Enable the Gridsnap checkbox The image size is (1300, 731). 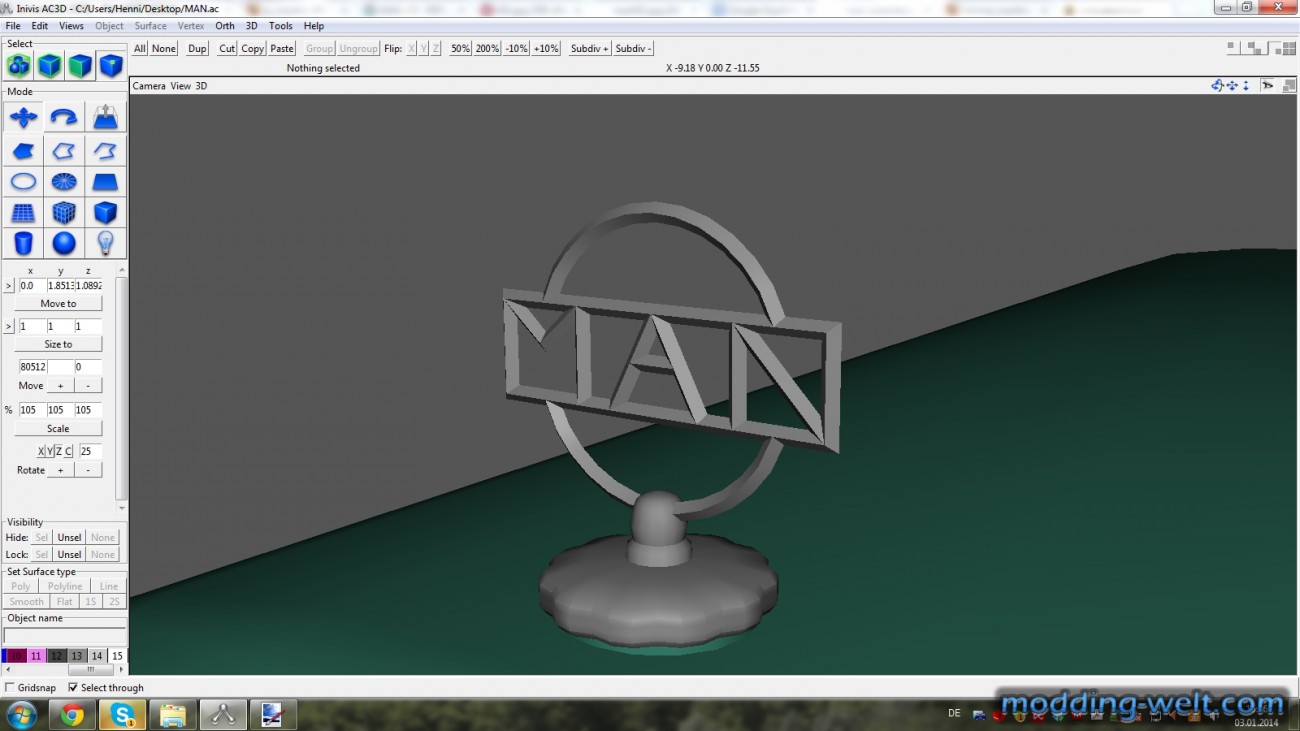click(11, 688)
